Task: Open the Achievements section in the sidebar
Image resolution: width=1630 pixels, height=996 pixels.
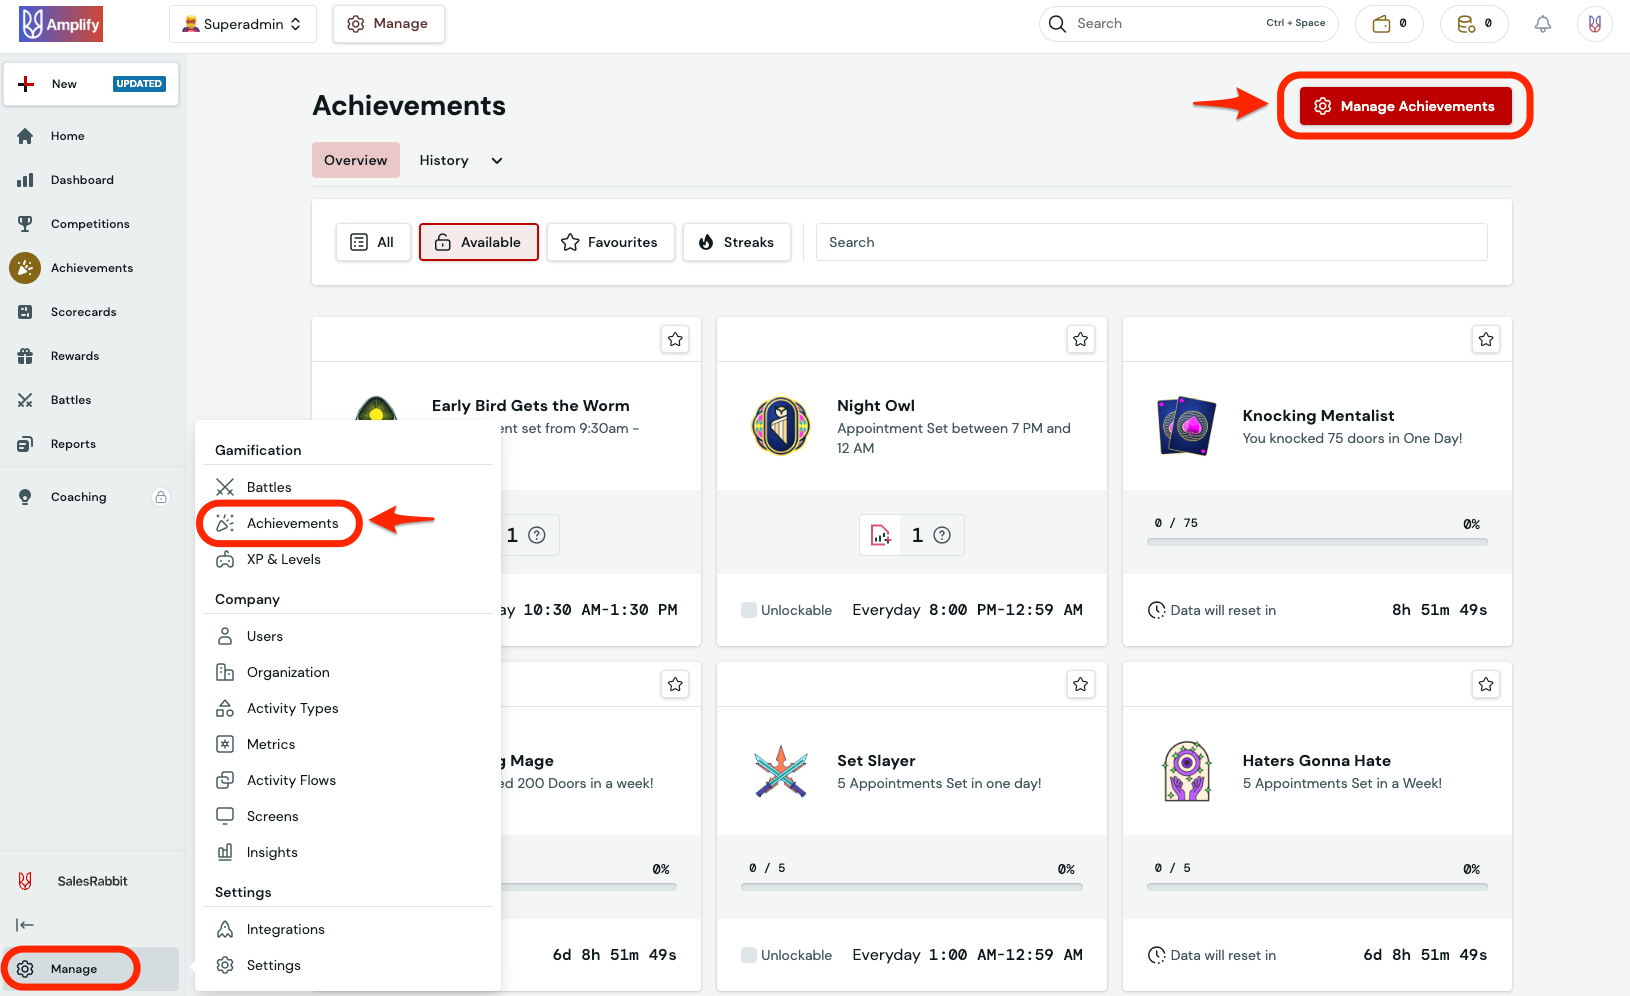Action: [91, 267]
